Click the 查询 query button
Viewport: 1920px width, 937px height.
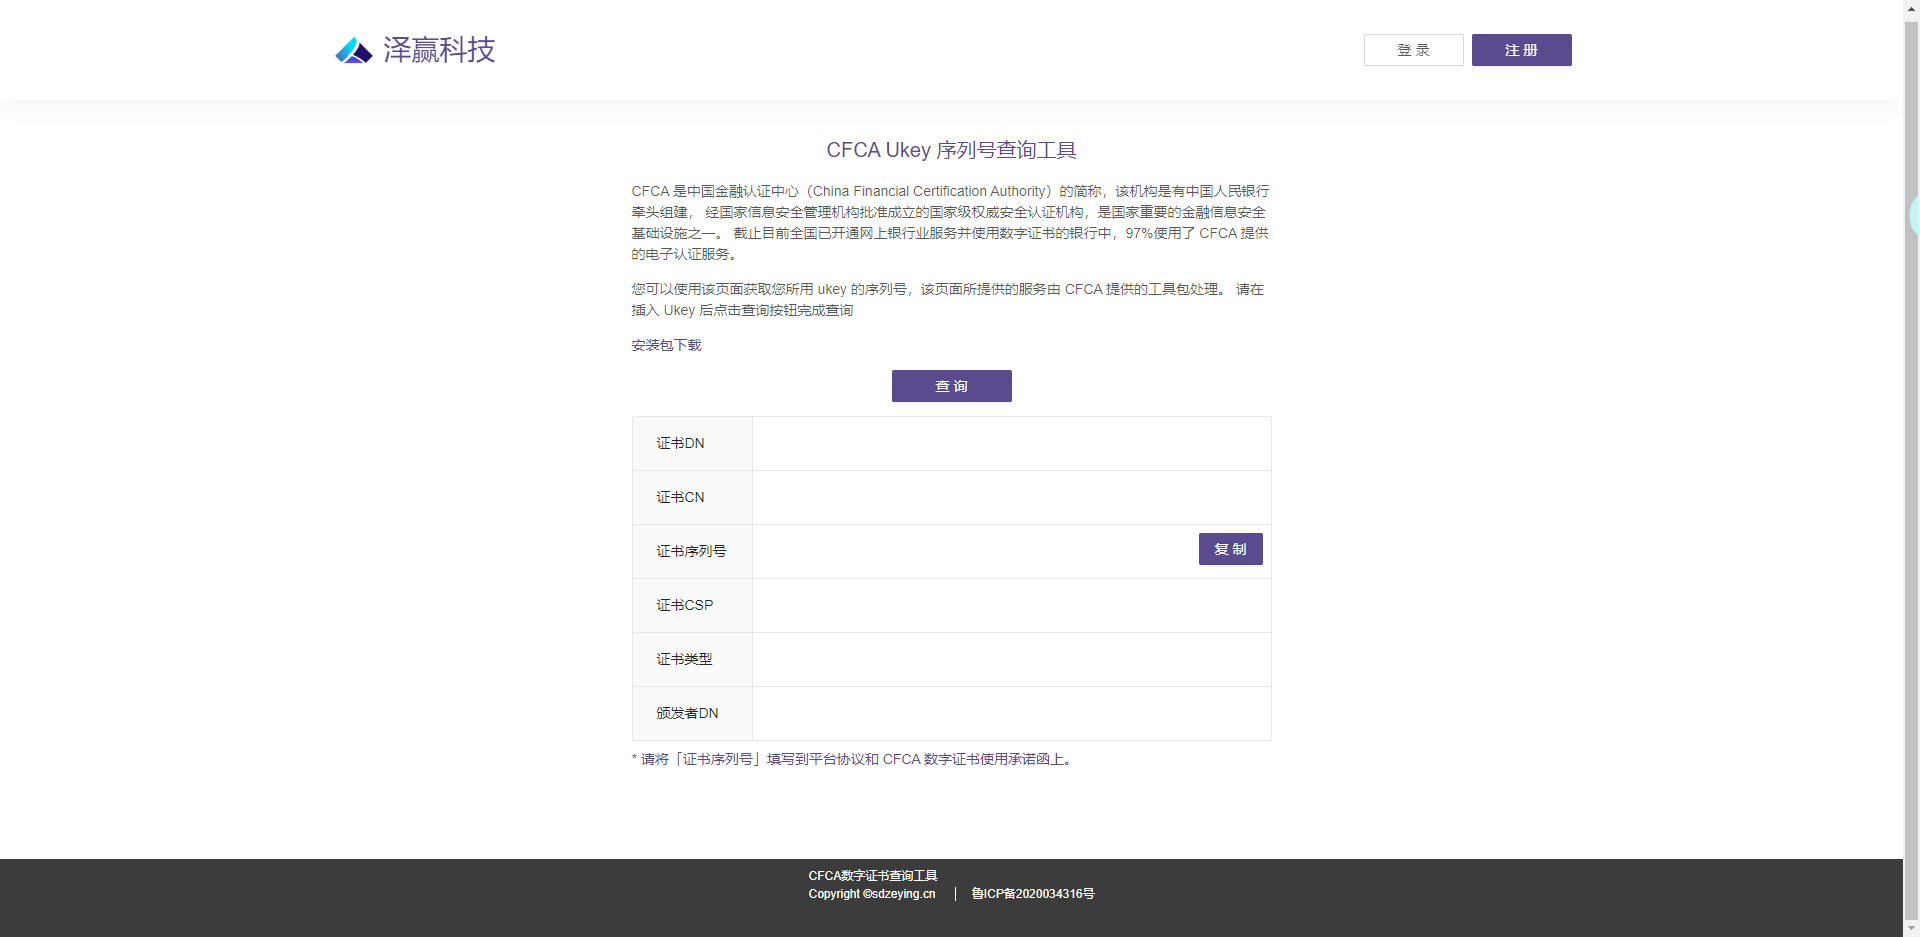tap(951, 386)
